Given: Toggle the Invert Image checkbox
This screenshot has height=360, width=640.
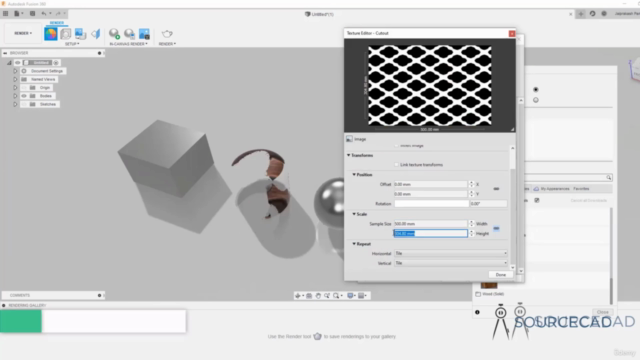Looking at the screenshot, I should point(396,146).
